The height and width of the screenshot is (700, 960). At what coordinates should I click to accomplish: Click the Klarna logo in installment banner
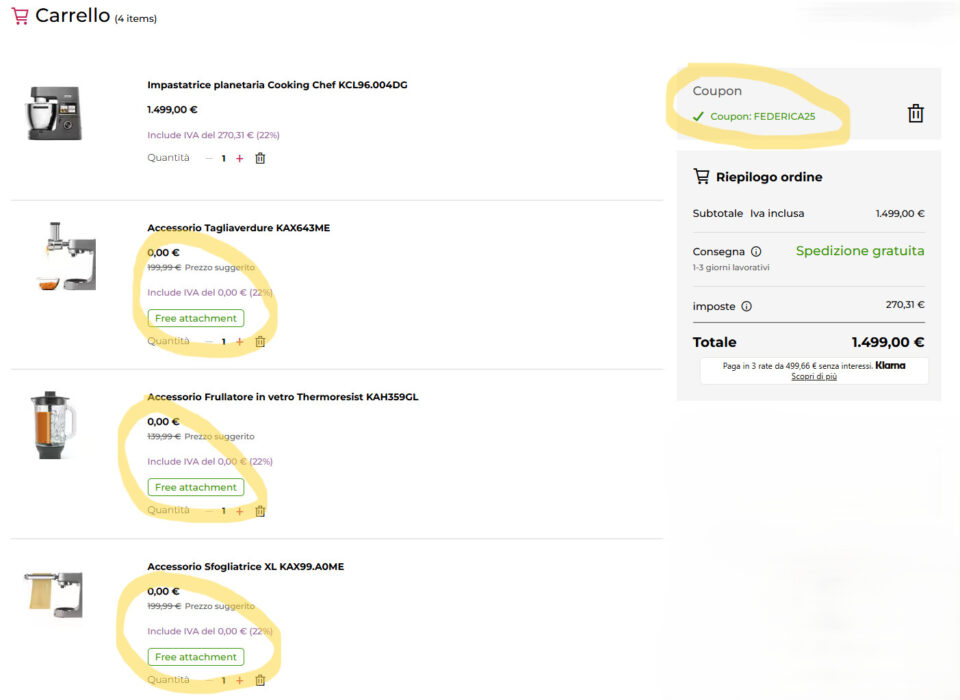tap(890, 366)
